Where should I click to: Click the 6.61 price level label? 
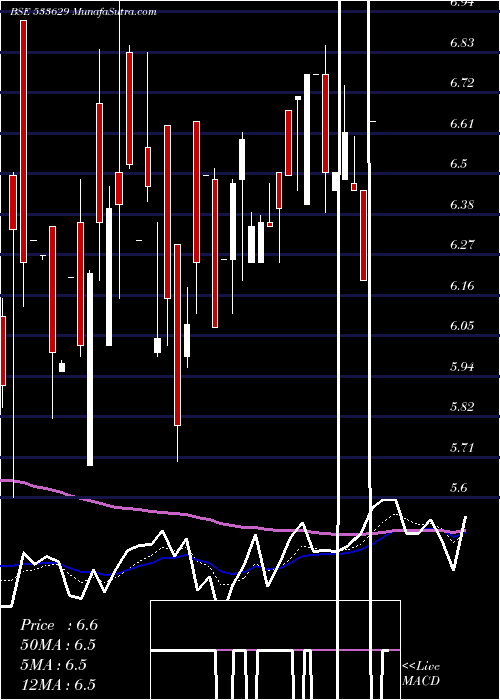coord(462,124)
